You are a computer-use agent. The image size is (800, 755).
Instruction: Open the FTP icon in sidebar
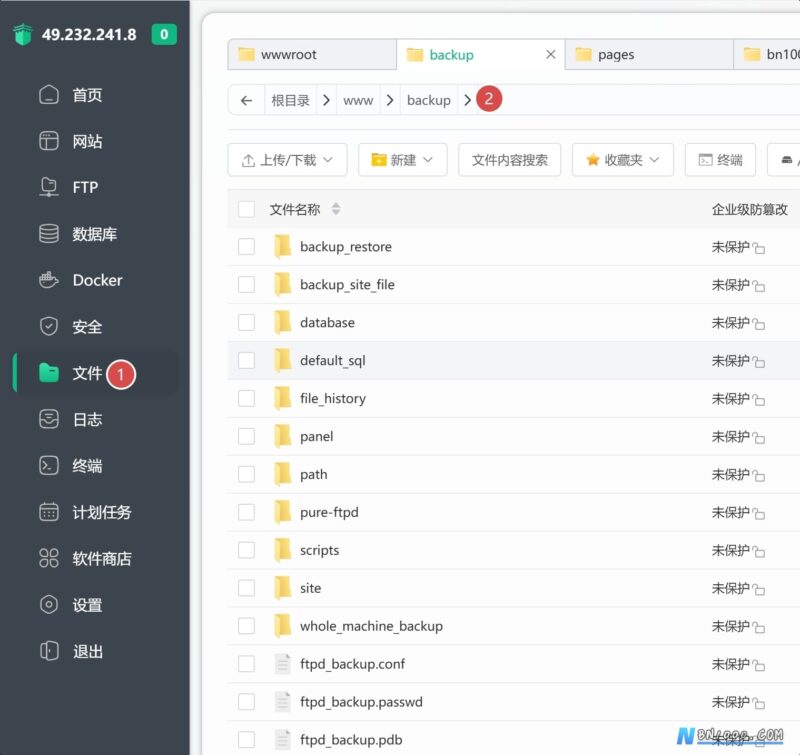pos(48,187)
